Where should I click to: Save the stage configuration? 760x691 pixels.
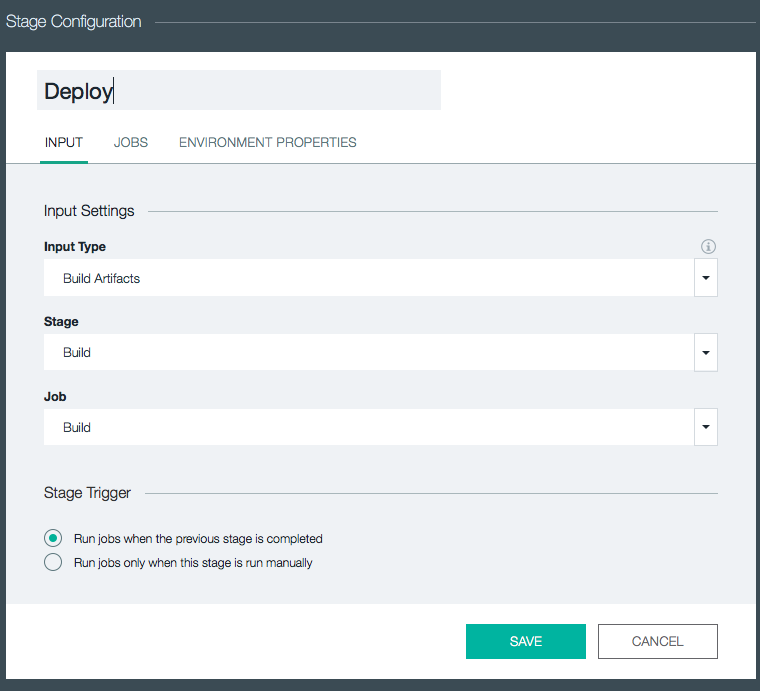point(526,641)
